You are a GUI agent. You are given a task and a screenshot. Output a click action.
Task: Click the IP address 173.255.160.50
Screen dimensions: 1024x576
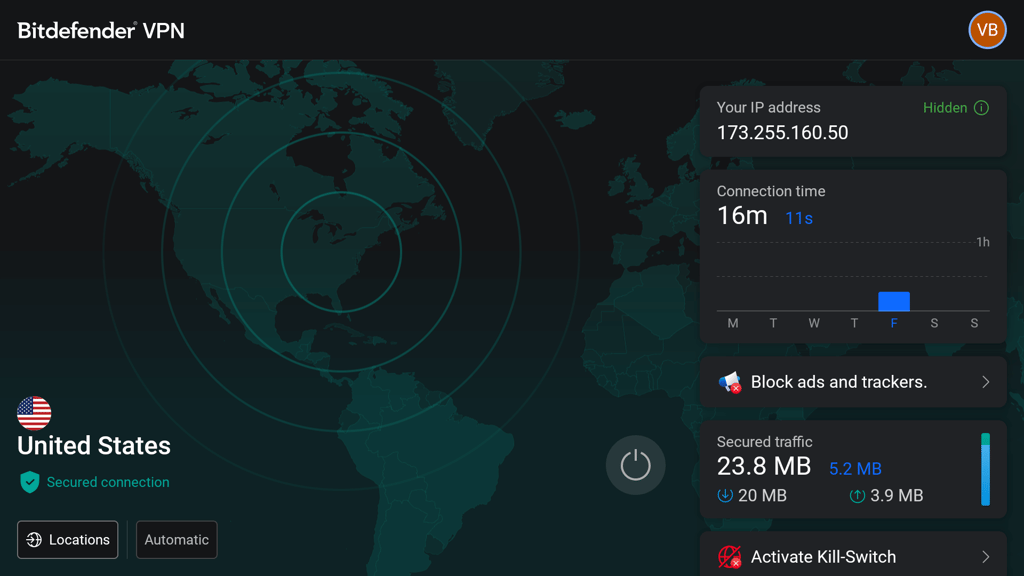(x=782, y=133)
